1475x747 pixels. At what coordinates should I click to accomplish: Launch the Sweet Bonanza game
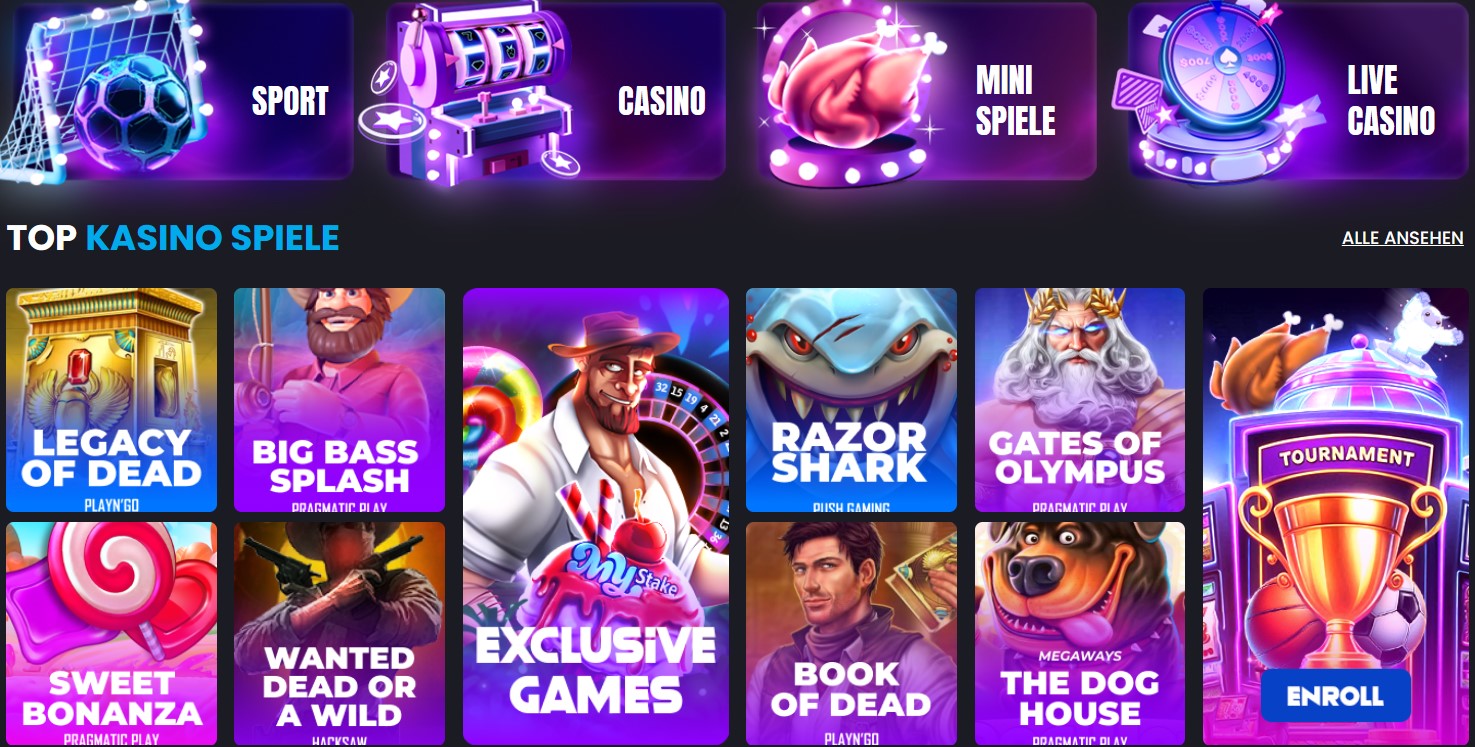tap(111, 633)
